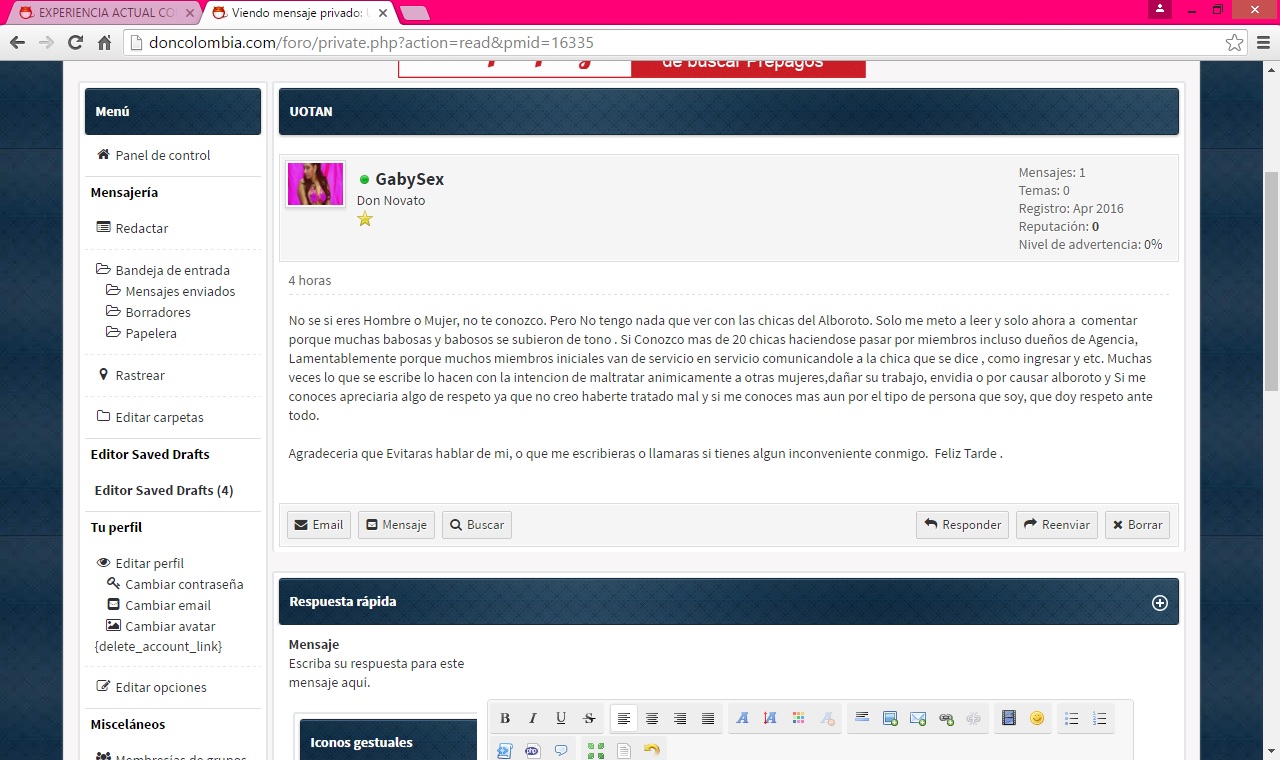Open the emoticon smiley picker

(x=1037, y=718)
